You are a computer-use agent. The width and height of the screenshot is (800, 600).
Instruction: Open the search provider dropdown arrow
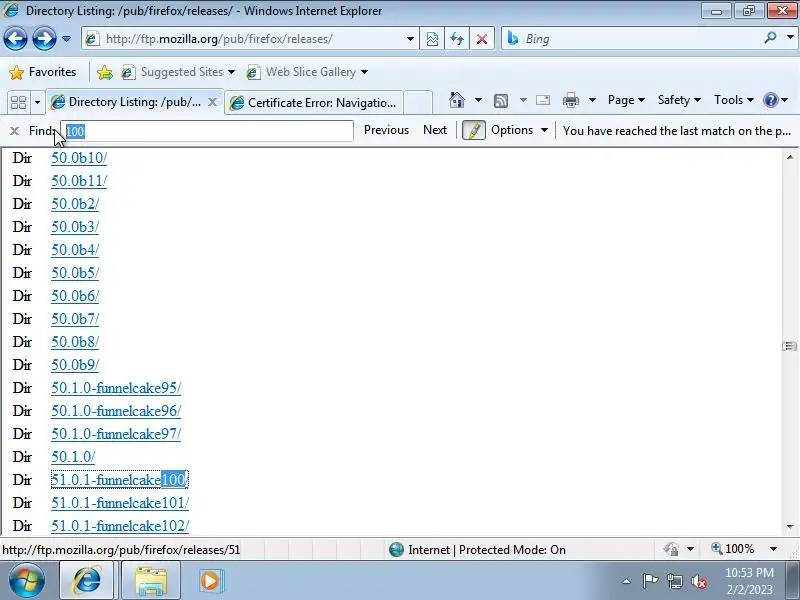coord(790,38)
